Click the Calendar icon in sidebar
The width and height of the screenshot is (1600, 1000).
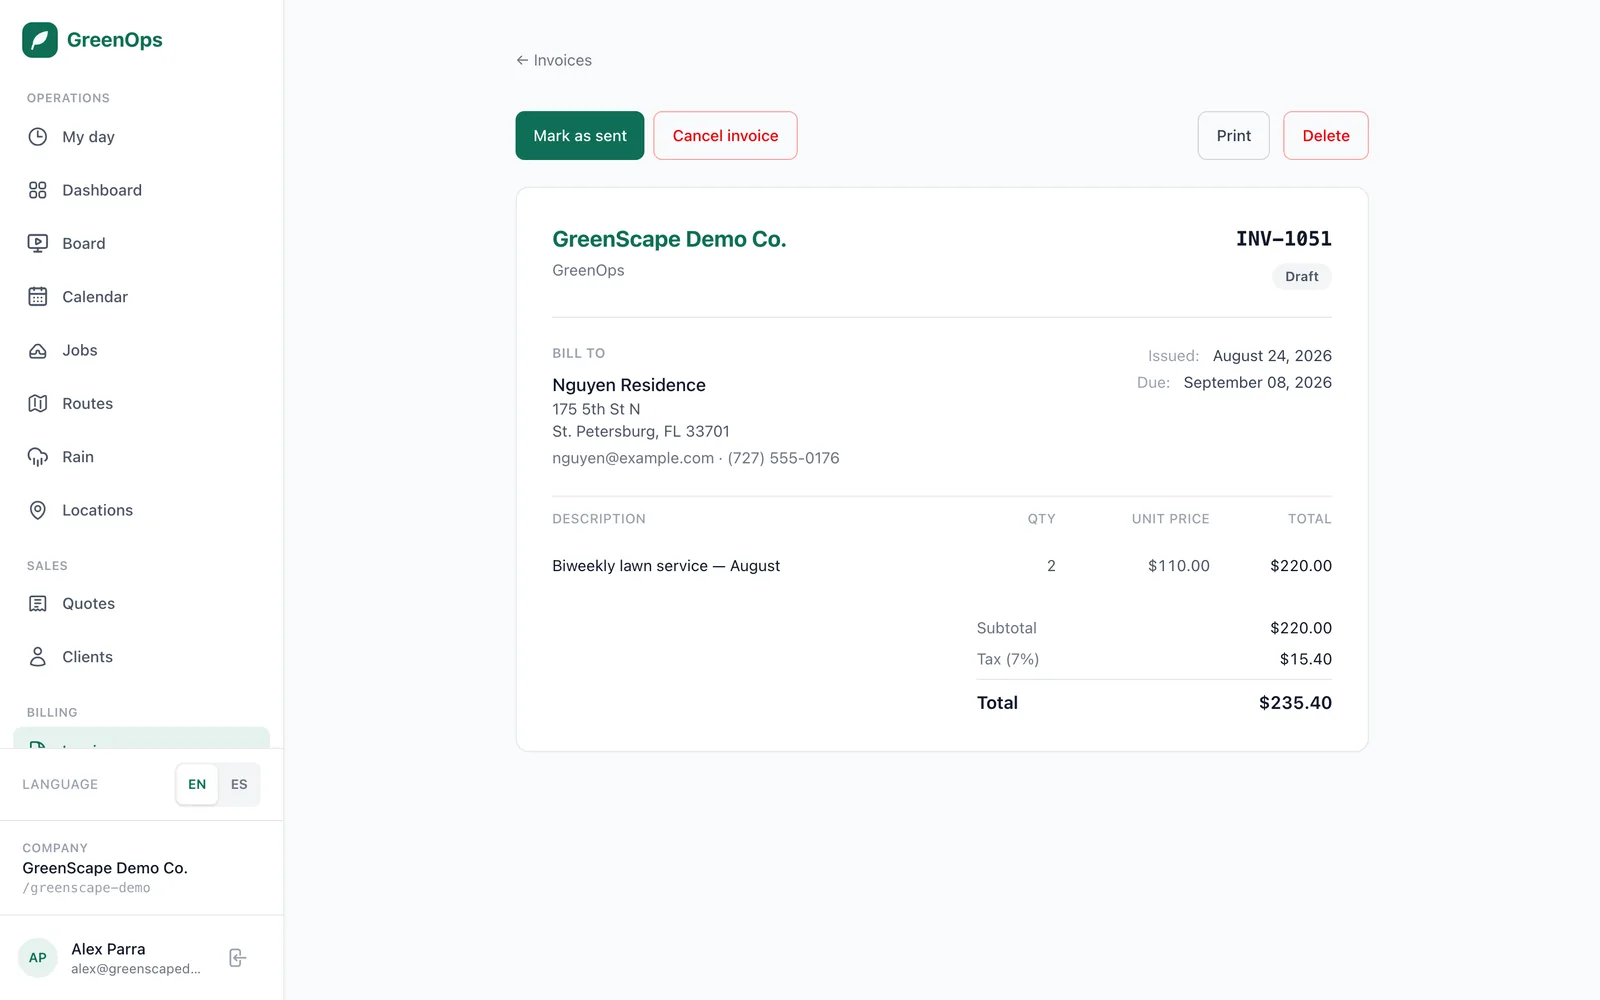coord(38,297)
